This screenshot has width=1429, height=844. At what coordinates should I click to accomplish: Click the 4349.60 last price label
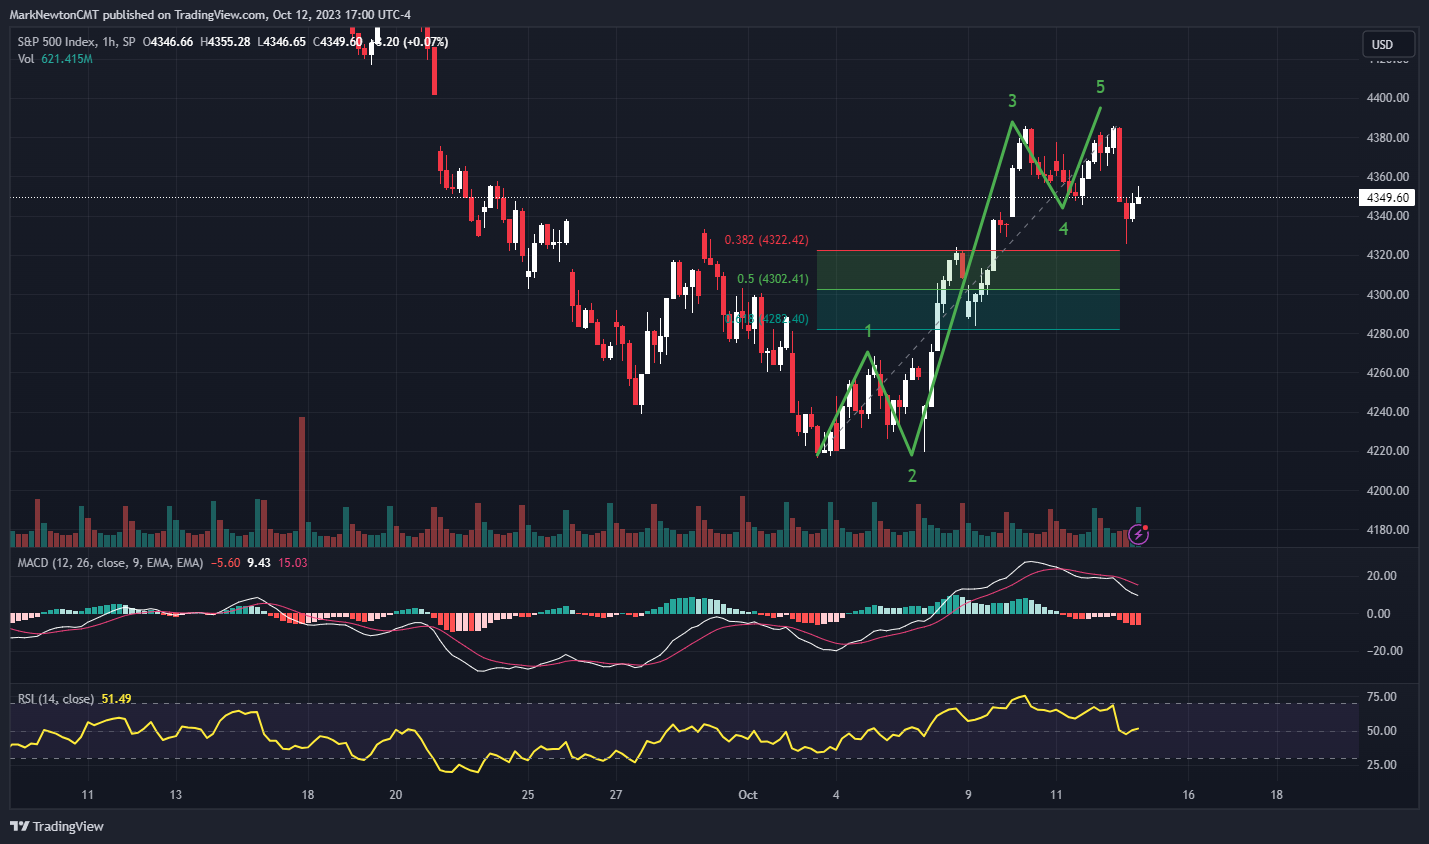1385,197
